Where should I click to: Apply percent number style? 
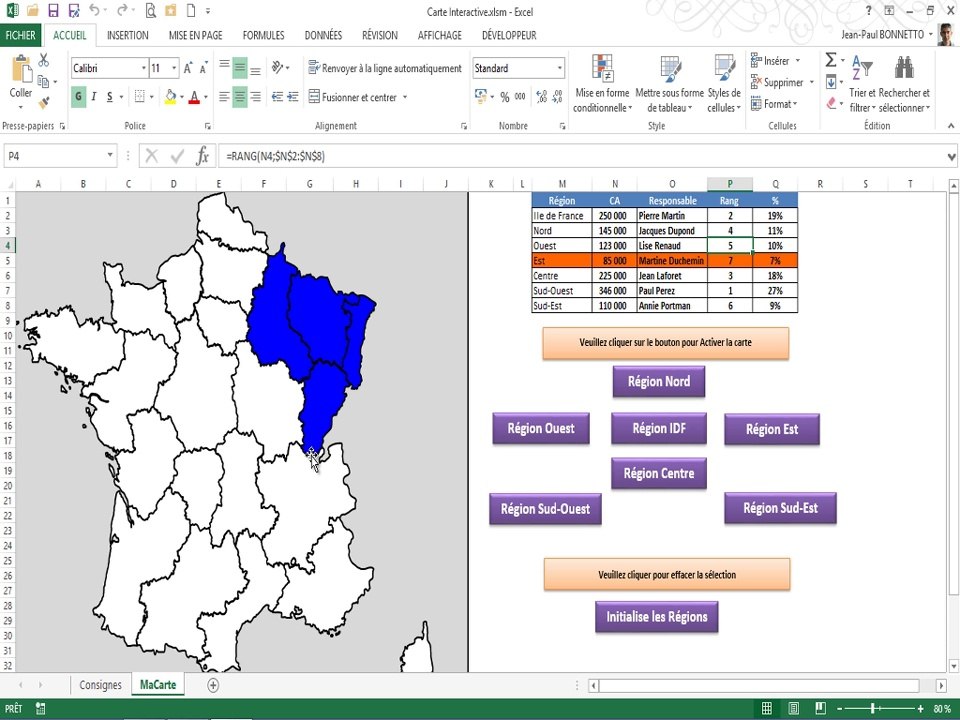(504, 97)
